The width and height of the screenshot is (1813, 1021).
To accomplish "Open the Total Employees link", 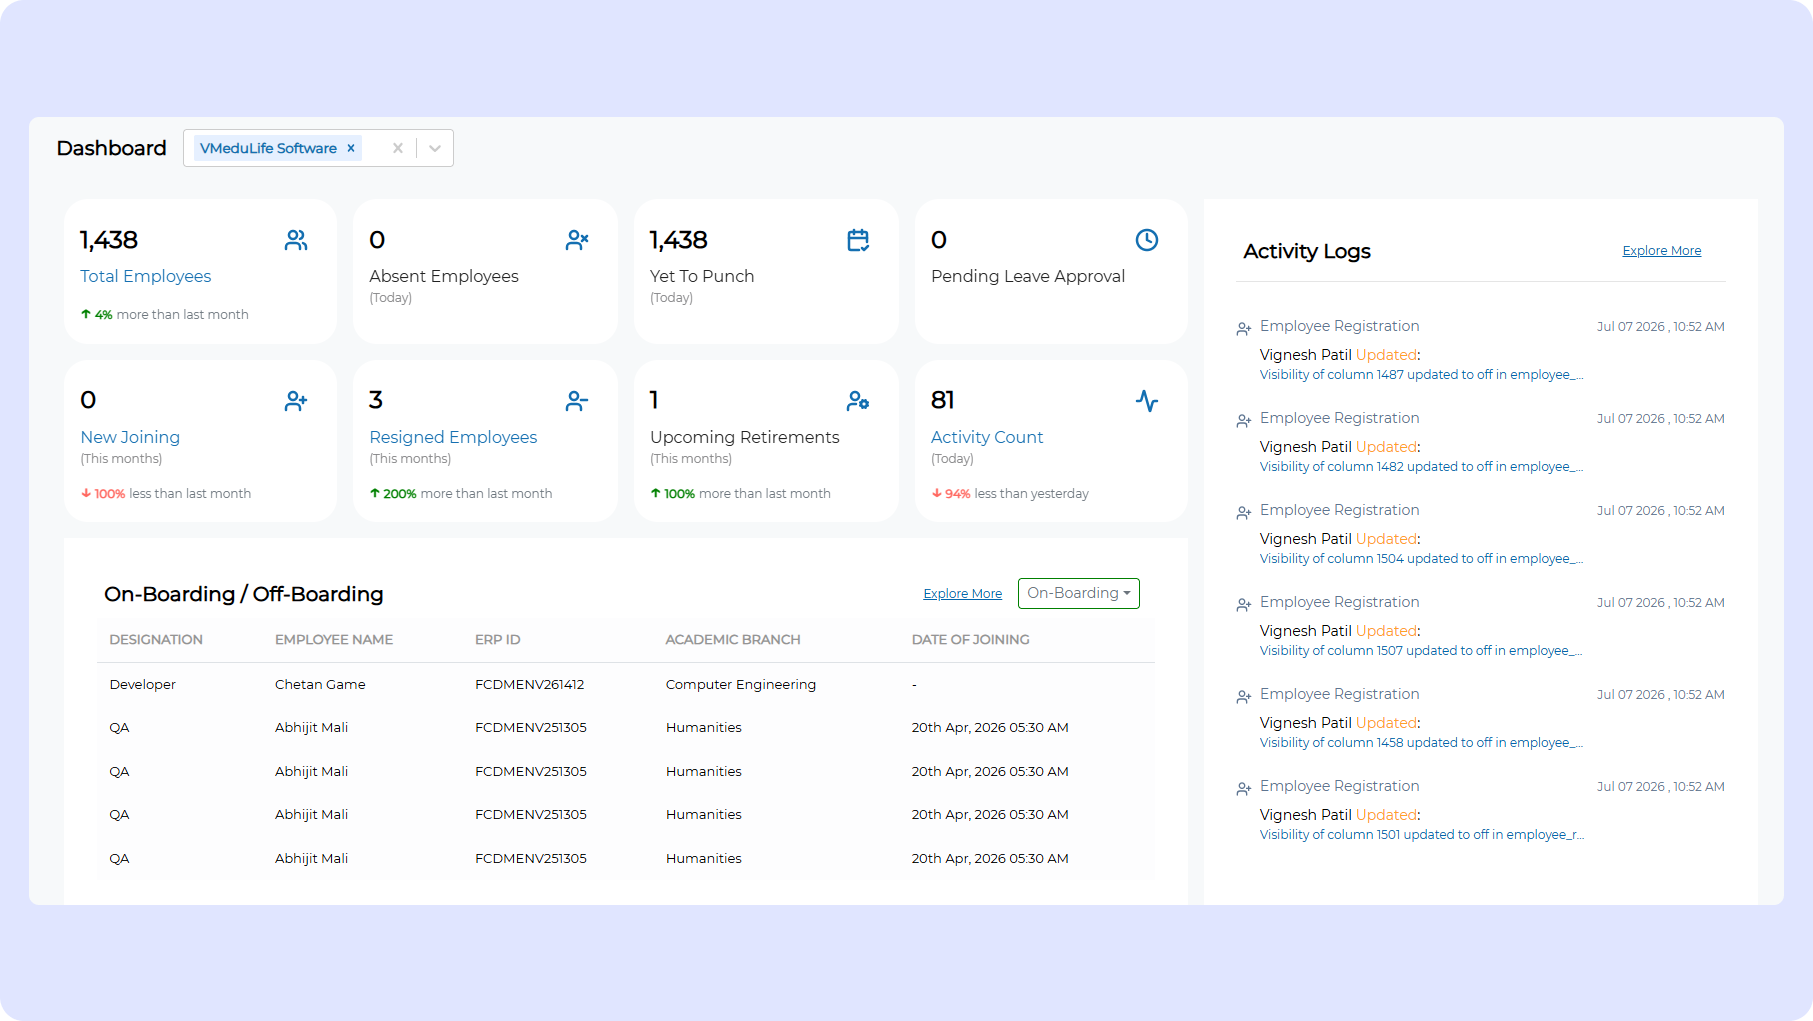I will click(146, 276).
